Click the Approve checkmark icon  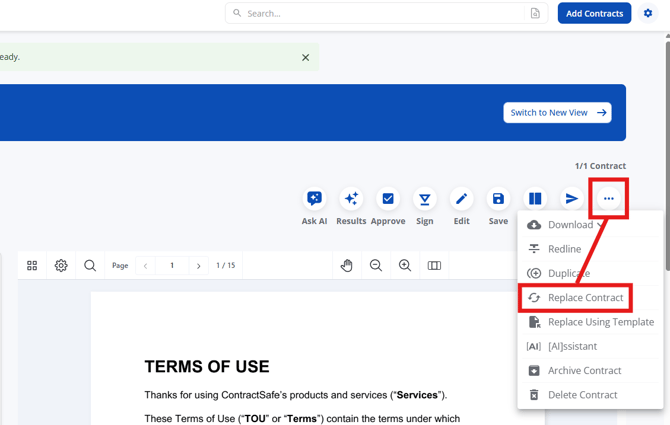pos(388,199)
